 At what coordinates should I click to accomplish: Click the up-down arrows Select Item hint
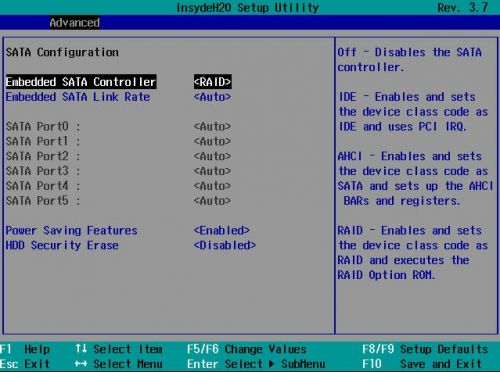[119, 349]
